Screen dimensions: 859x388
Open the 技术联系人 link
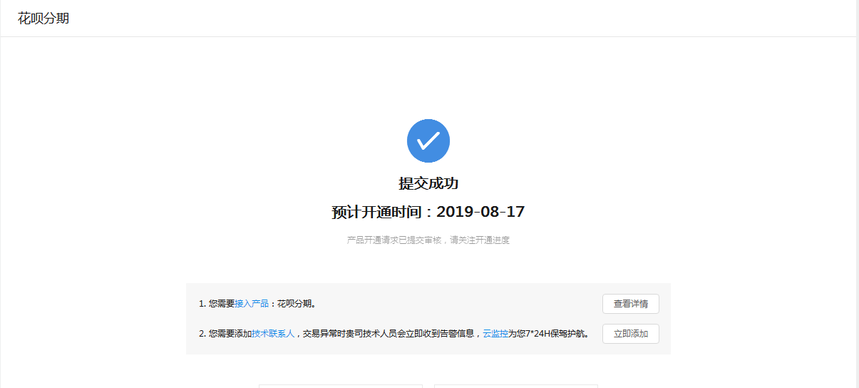pyautogui.click(x=273, y=333)
